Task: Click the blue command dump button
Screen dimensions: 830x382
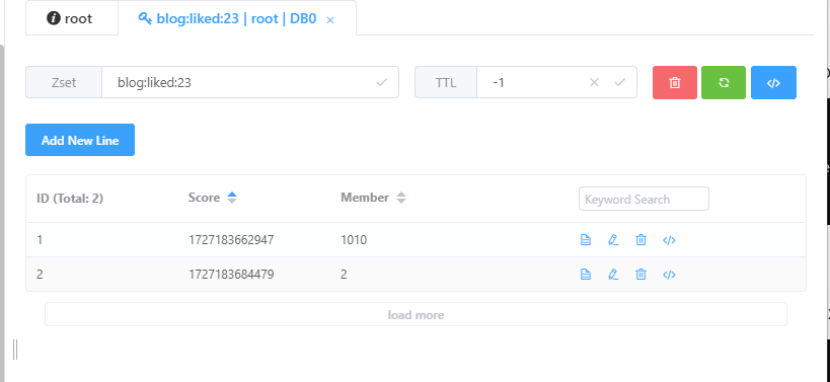Action: pos(773,83)
